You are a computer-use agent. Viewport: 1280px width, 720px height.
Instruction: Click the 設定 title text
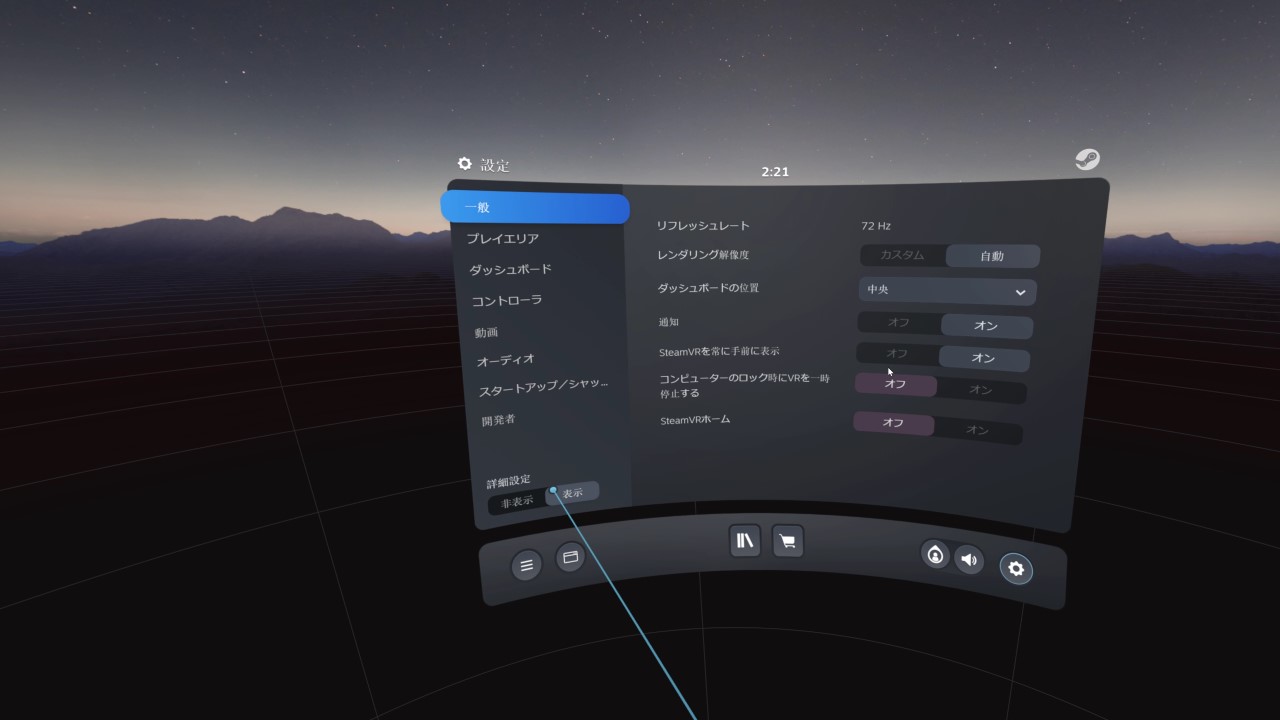[495, 165]
